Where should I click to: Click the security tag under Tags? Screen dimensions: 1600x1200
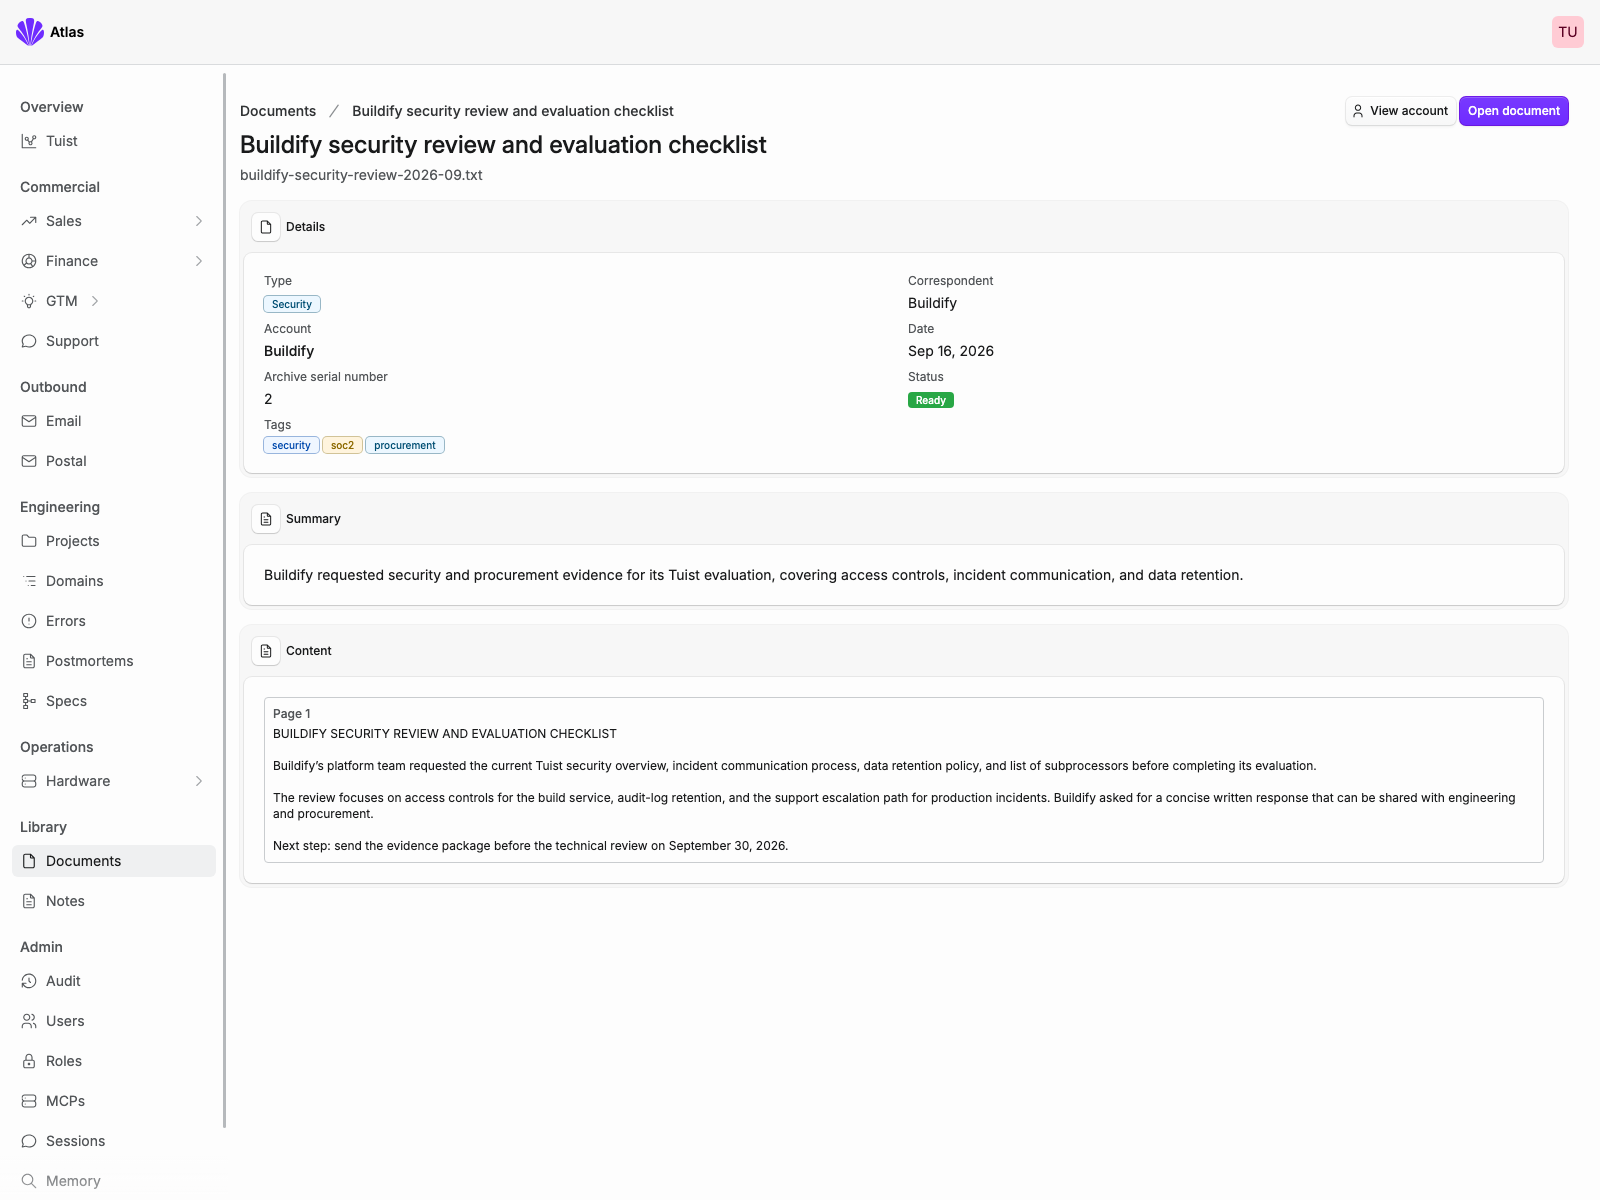pyautogui.click(x=291, y=445)
